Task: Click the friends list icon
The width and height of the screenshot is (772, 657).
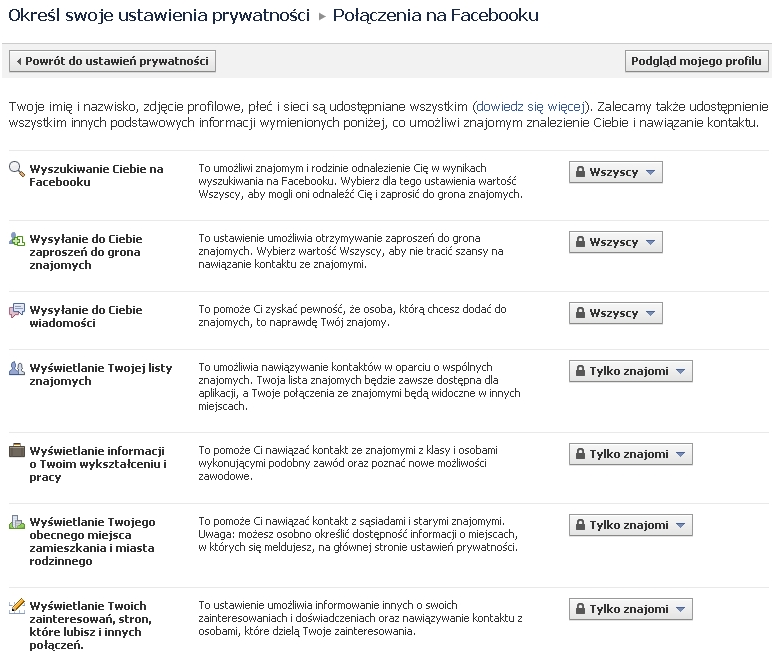Action: click(17, 368)
